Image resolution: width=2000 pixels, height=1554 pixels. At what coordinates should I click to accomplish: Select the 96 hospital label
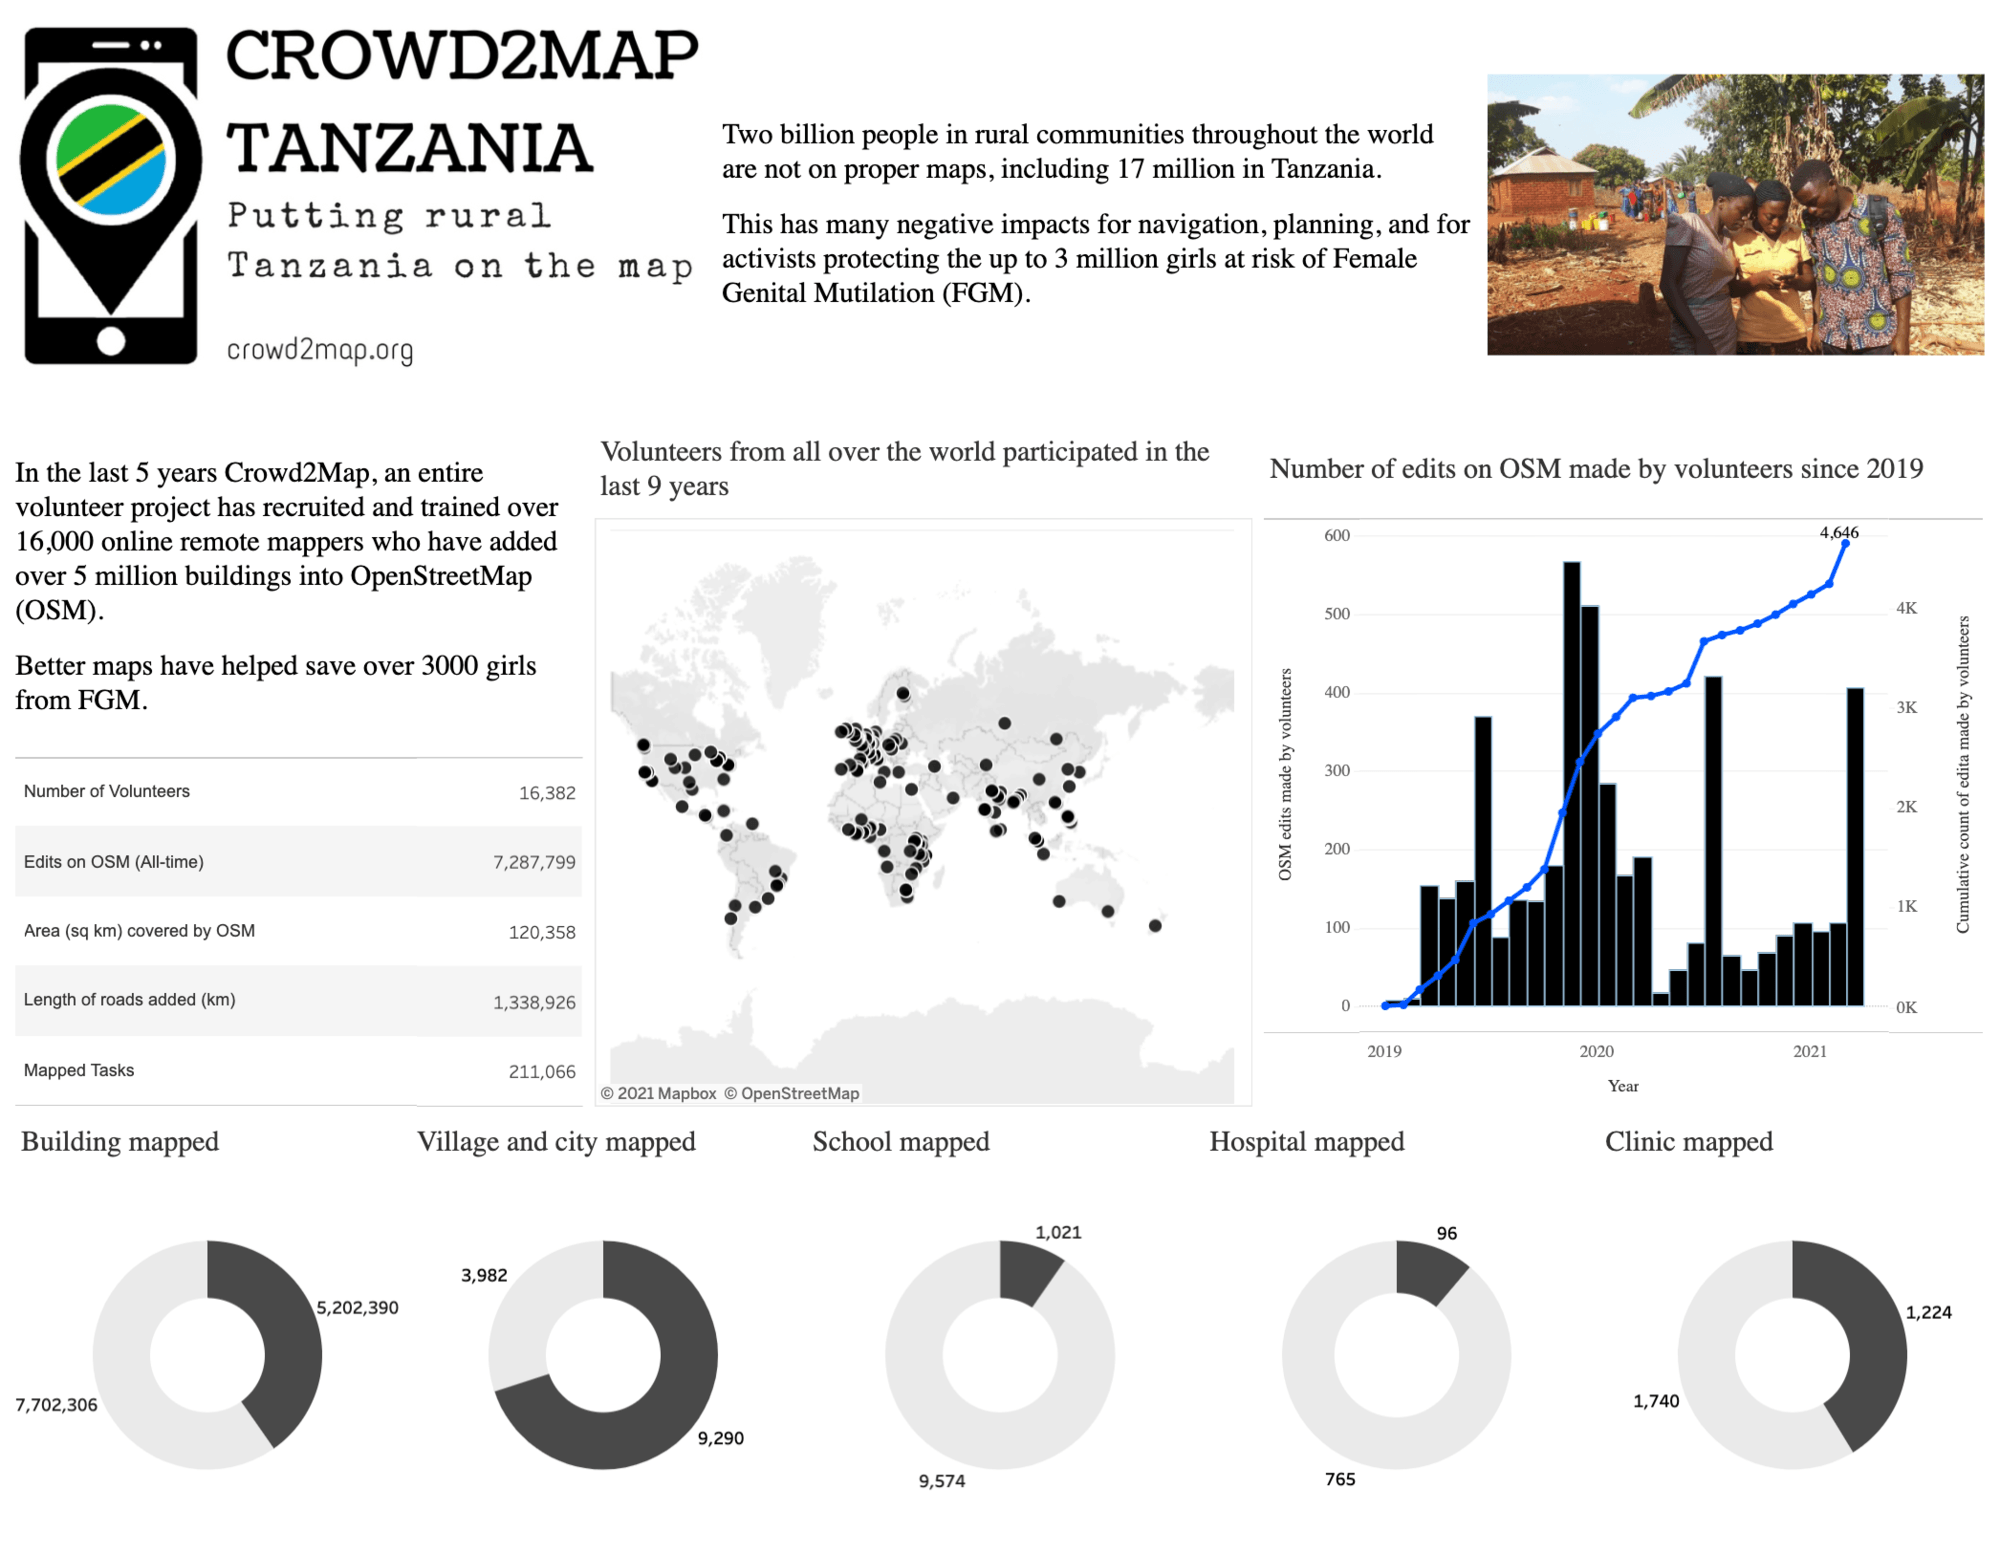pos(1447,1233)
